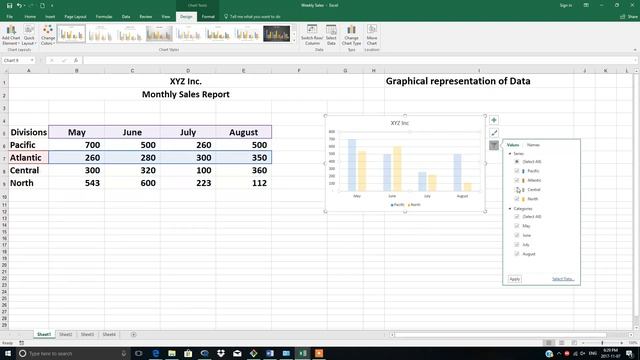Click the formula bar input
Image resolution: width=640 pixels, height=360 pixels.
(359, 60)
